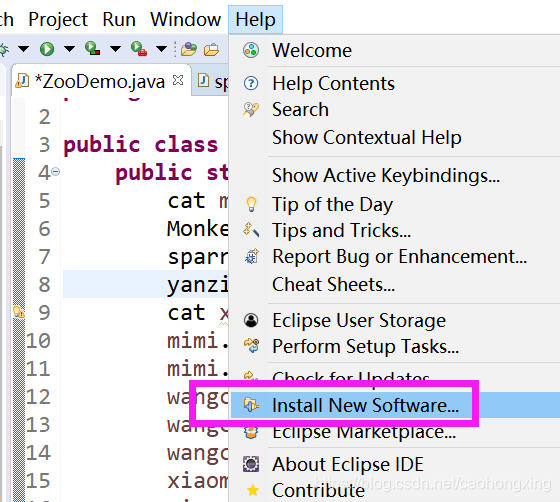Click the 'mimi.' text on line 10

point(198,341)
